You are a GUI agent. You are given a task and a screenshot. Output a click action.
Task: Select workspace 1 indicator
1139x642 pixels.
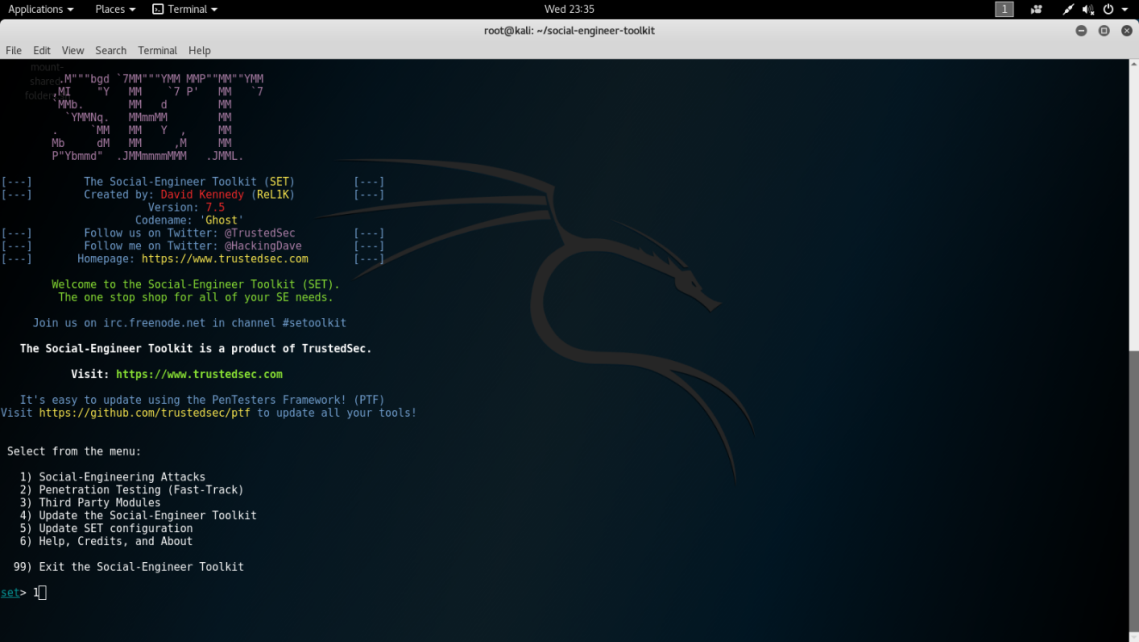click(1004, 9)
